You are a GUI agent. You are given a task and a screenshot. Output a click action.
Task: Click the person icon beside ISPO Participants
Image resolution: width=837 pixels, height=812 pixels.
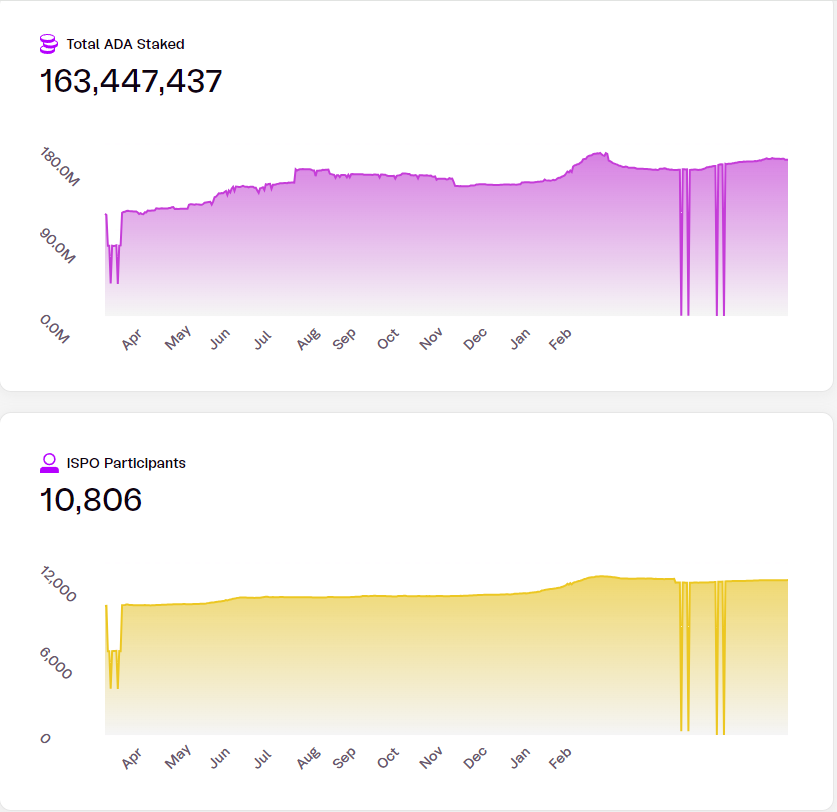click(x=49, y=463)
